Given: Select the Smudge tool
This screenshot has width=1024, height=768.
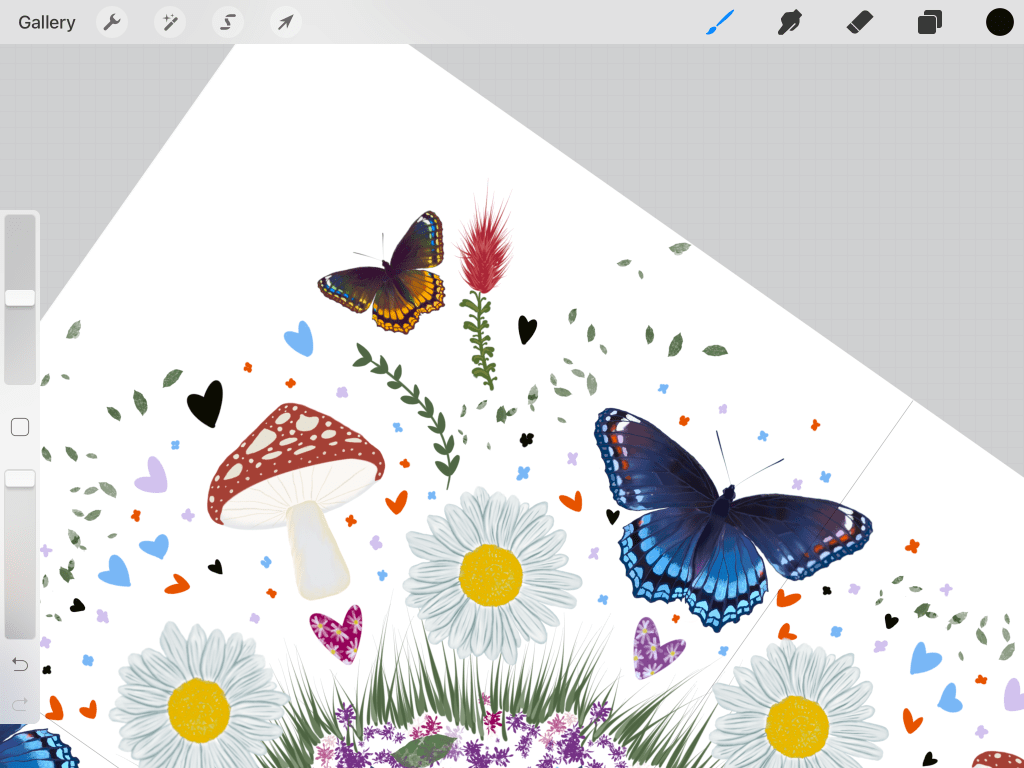Looking at the screenshot, I should pyautogui.click(x=790, y=22).
